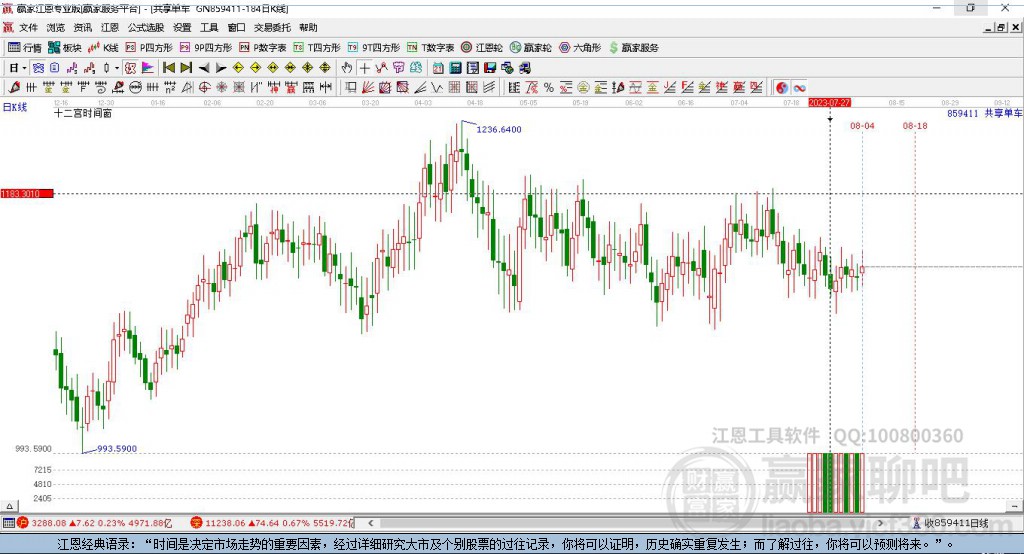This screenshot has height=554, width=1024.
Task: Select the hand pan tool
Action: 347,68
